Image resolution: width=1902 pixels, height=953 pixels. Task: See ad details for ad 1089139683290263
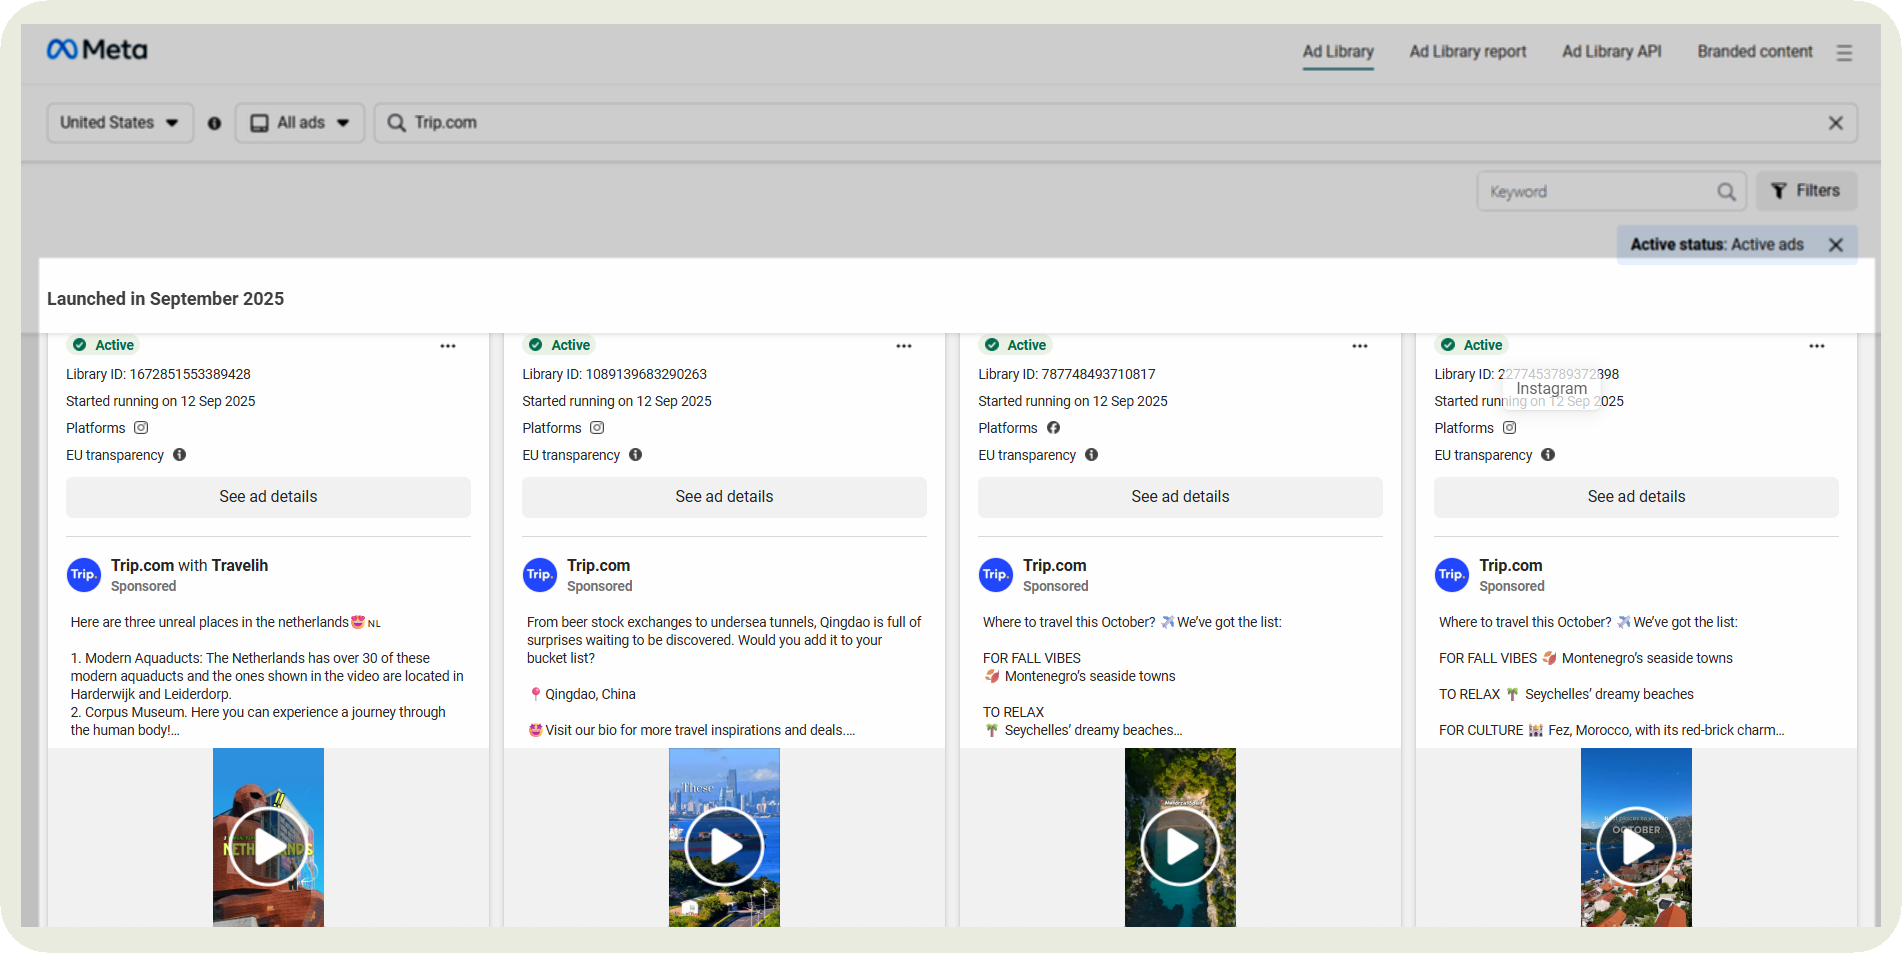click(724, 497)
